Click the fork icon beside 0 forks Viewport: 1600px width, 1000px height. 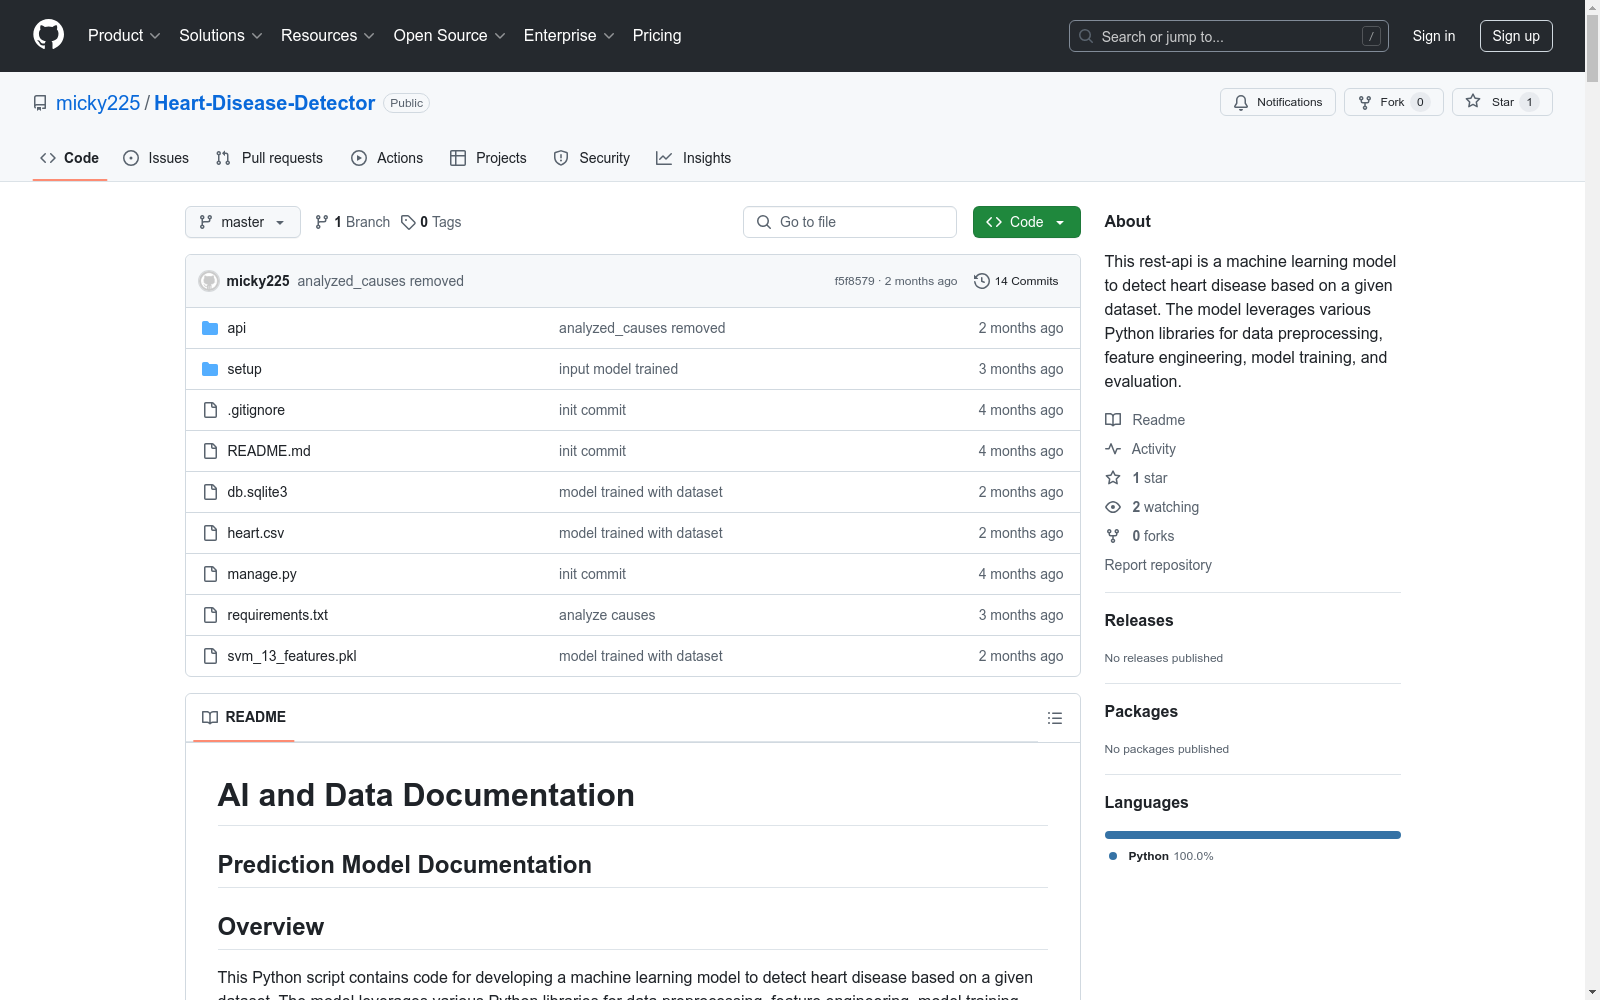tap(1113, 536)
